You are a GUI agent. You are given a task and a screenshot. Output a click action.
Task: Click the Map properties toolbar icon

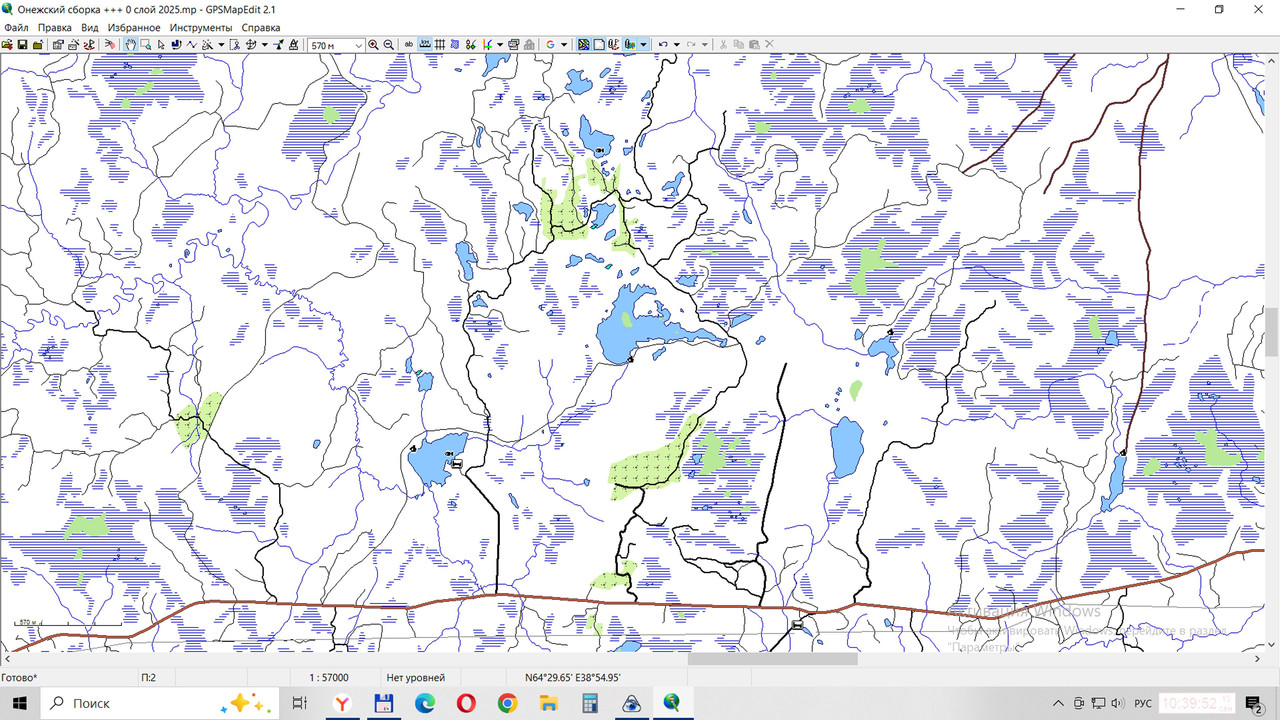57,45
